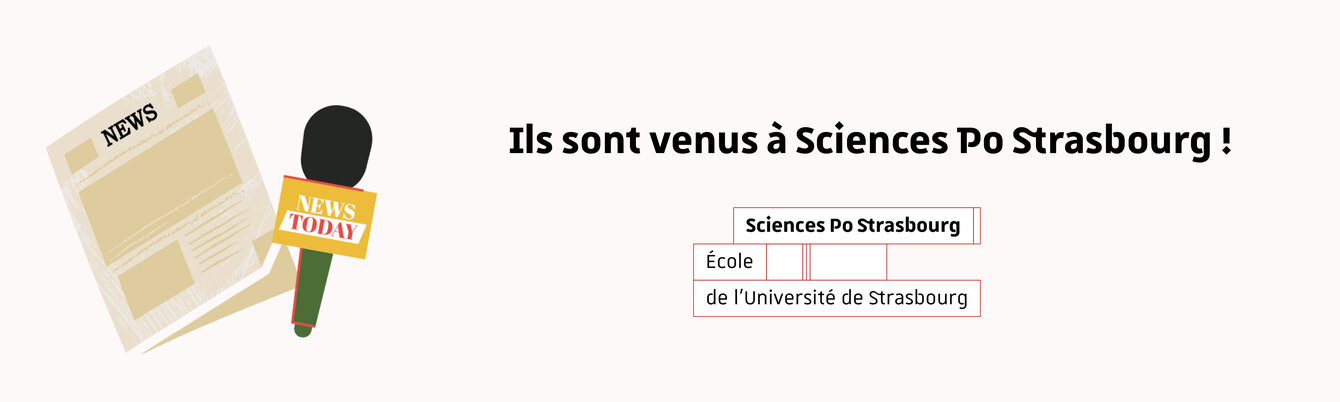
Task: Click the small square right of NEWS headline
Action: pos(188,93)
